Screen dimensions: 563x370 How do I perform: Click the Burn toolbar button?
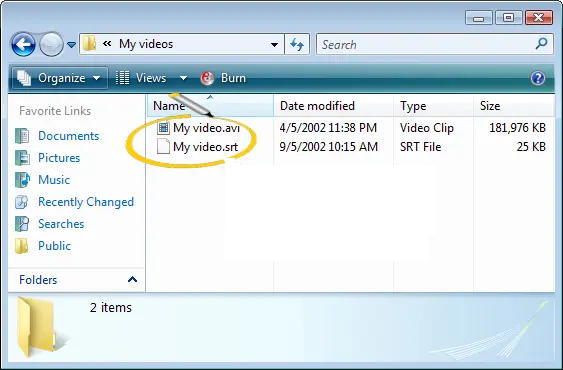coord(223,78)
